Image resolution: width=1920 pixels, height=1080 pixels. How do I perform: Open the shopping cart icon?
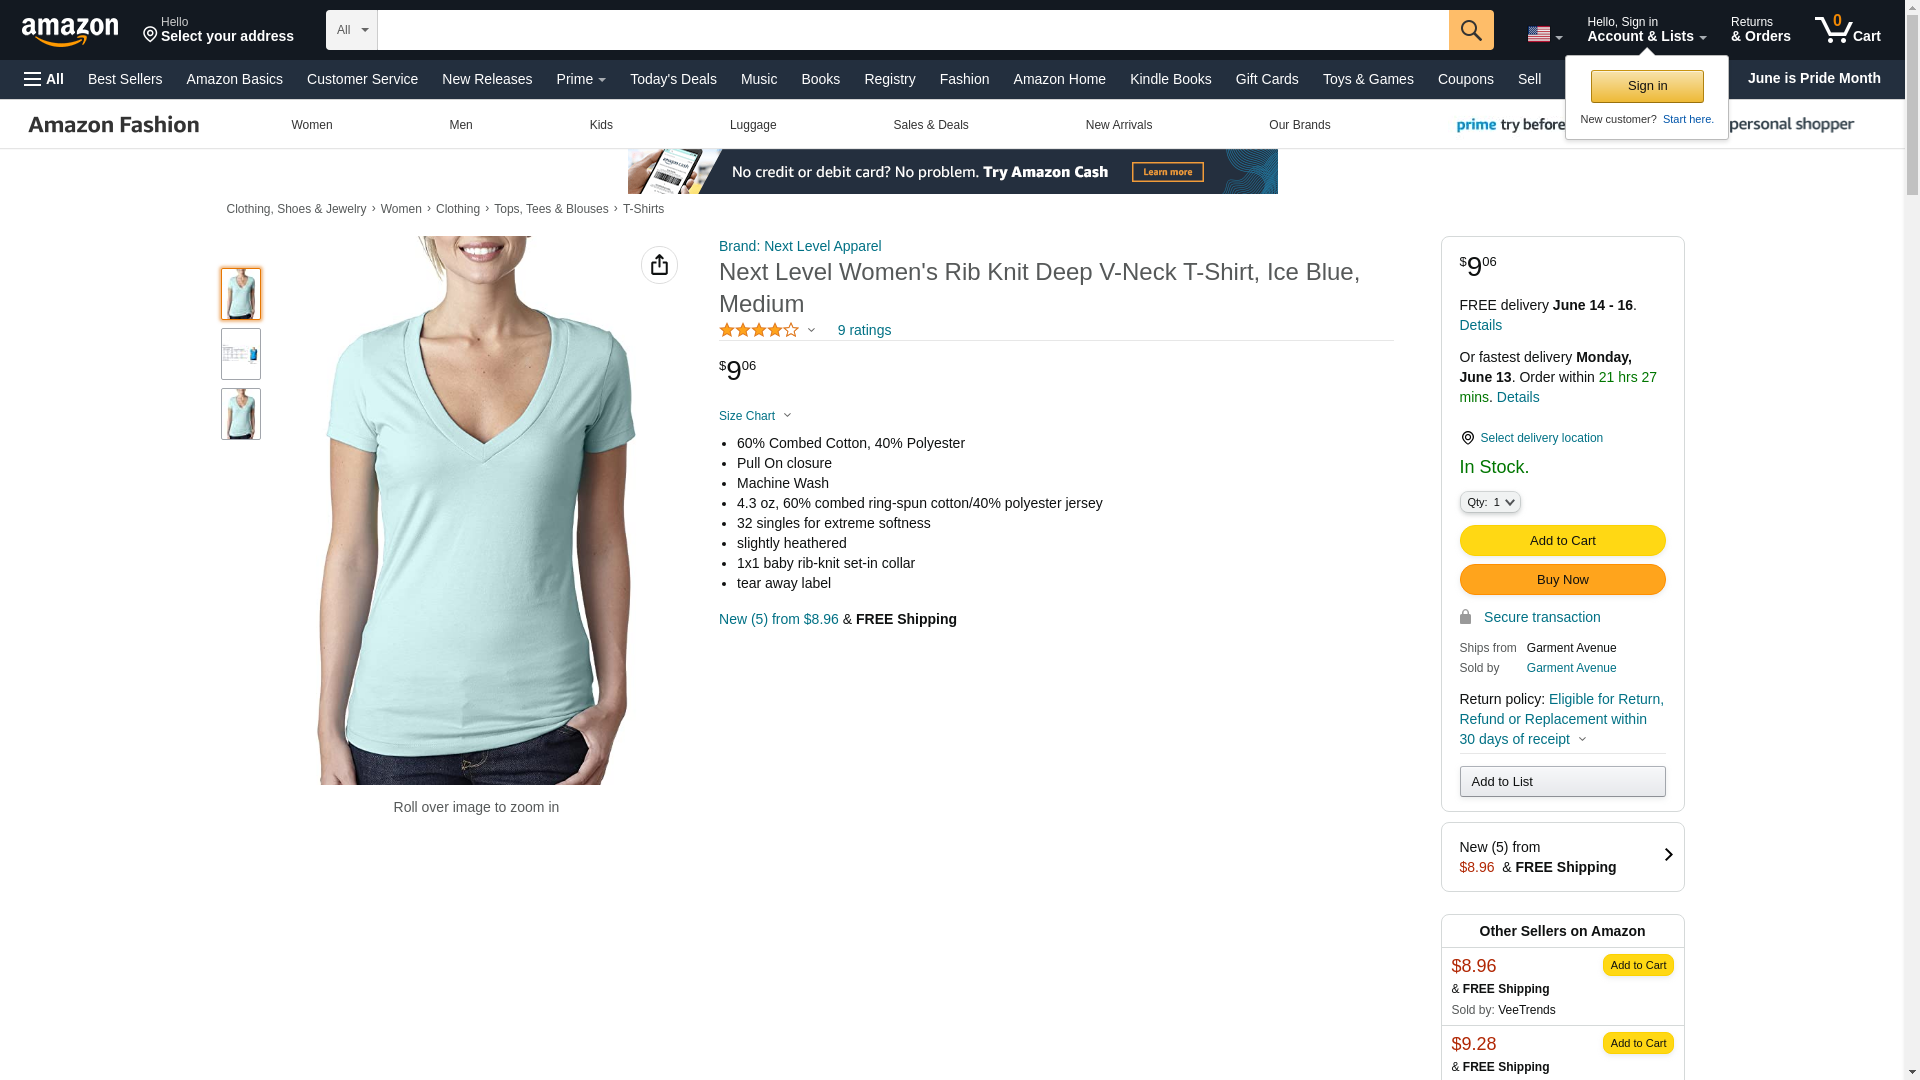(1848, 30)
